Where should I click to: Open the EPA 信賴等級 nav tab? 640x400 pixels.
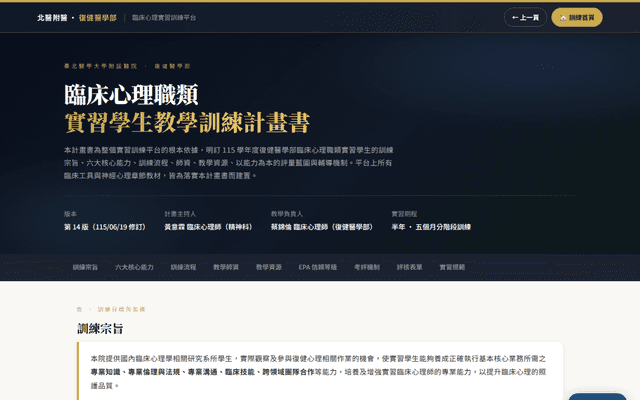click(x=318, y=267)
